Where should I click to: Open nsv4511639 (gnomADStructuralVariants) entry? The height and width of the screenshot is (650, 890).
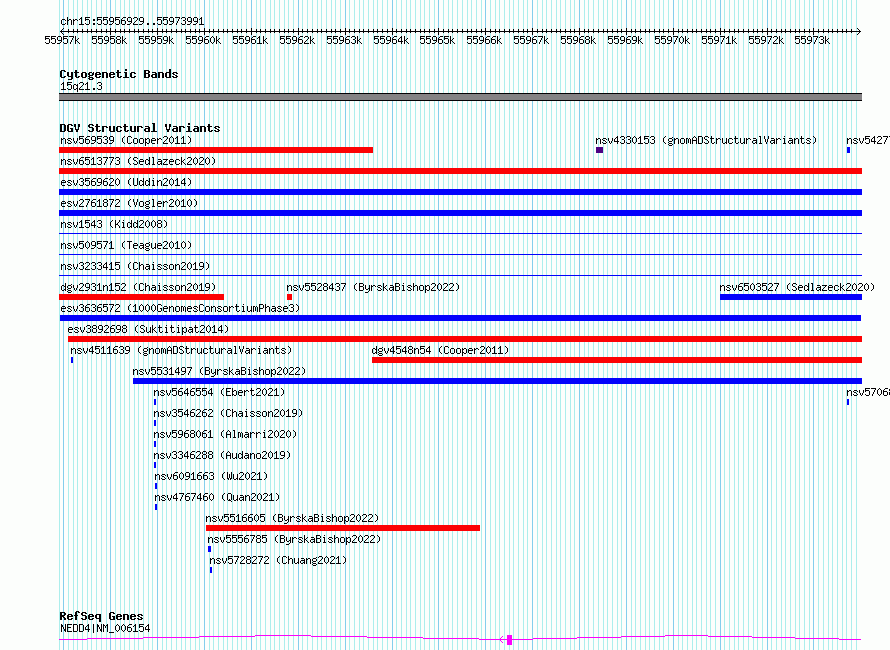181,350
